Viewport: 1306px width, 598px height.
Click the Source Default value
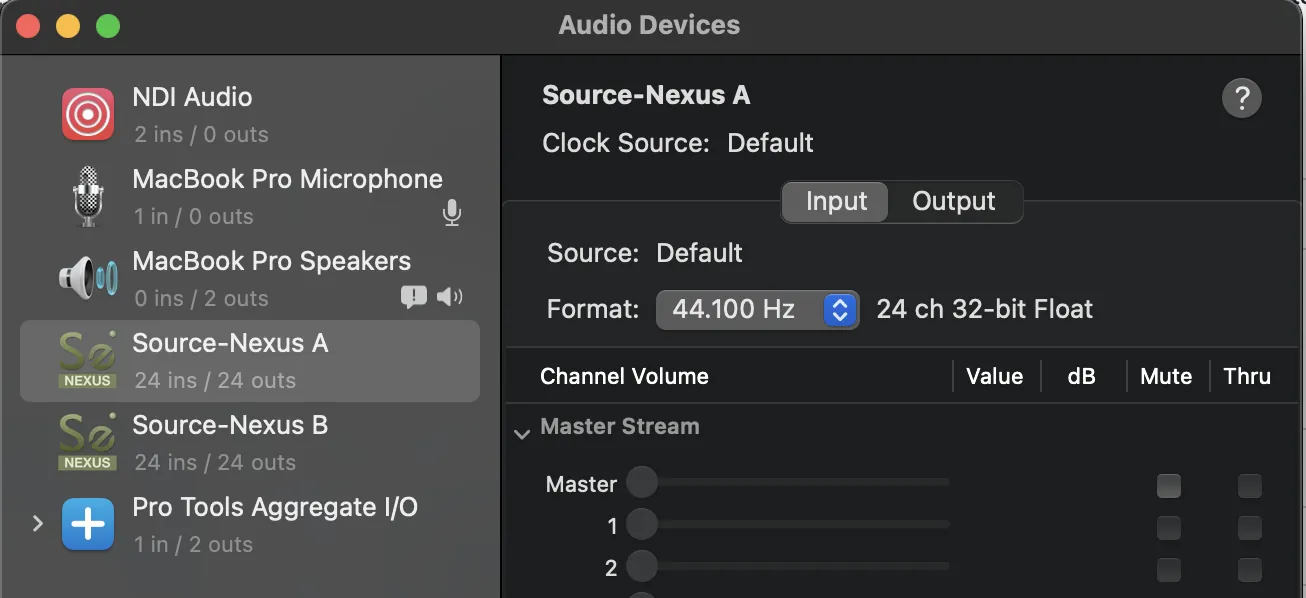(x=699, y=252)
